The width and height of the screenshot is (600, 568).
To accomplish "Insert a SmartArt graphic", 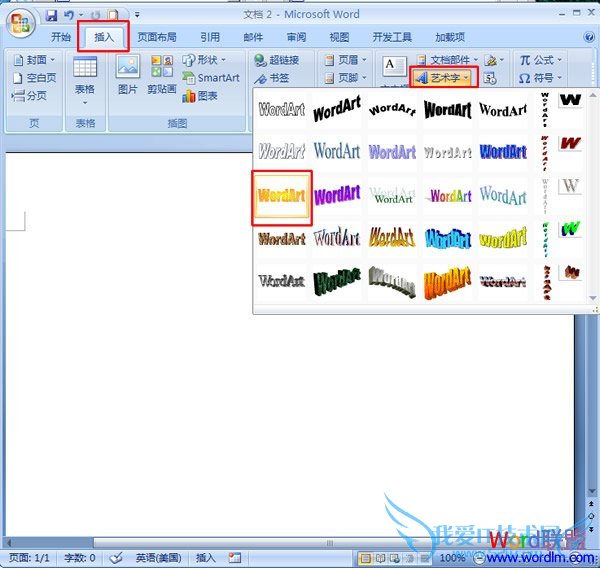I will 211,78.
